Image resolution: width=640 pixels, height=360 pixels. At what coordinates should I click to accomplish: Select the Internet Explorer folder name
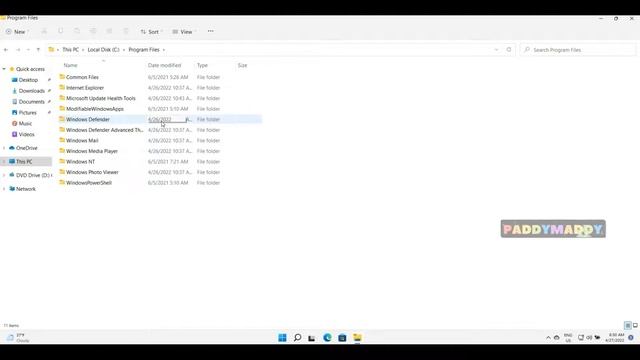[x=85, y=88]
